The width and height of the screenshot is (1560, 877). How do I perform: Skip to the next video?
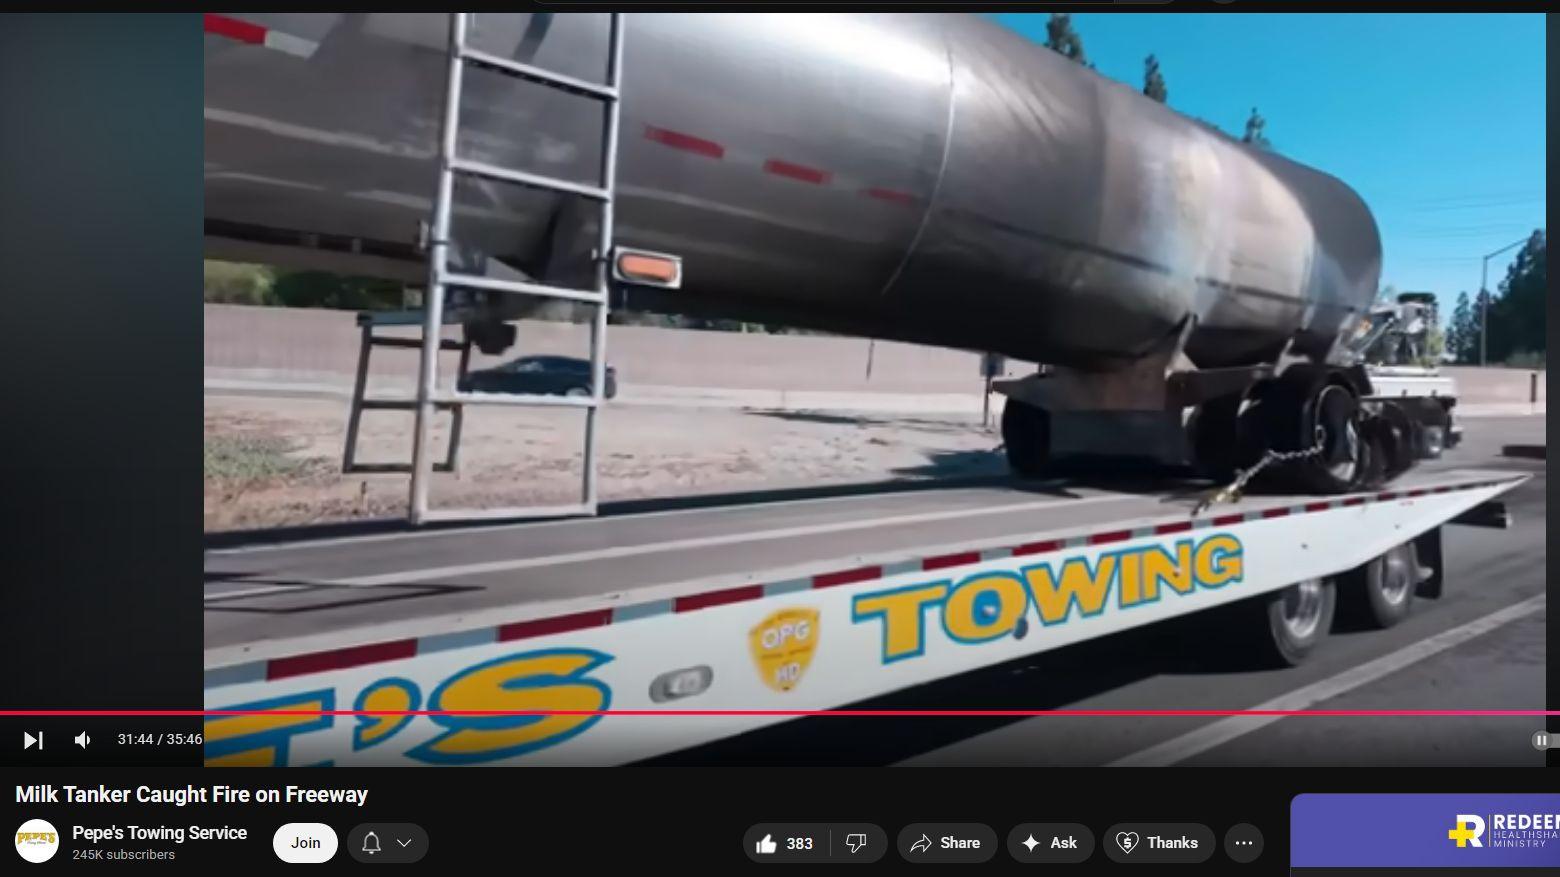coord(33,740)
